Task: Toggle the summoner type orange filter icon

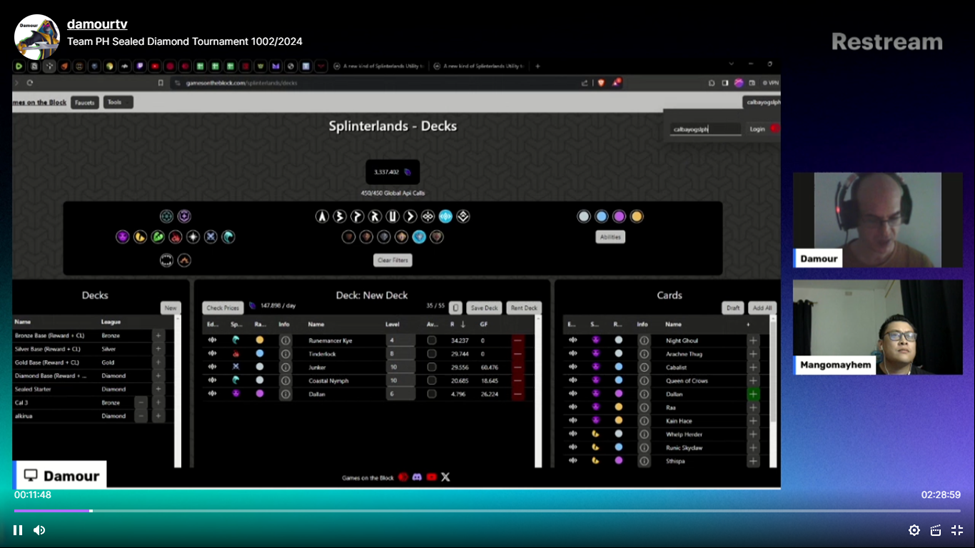Action: (184, 260)
